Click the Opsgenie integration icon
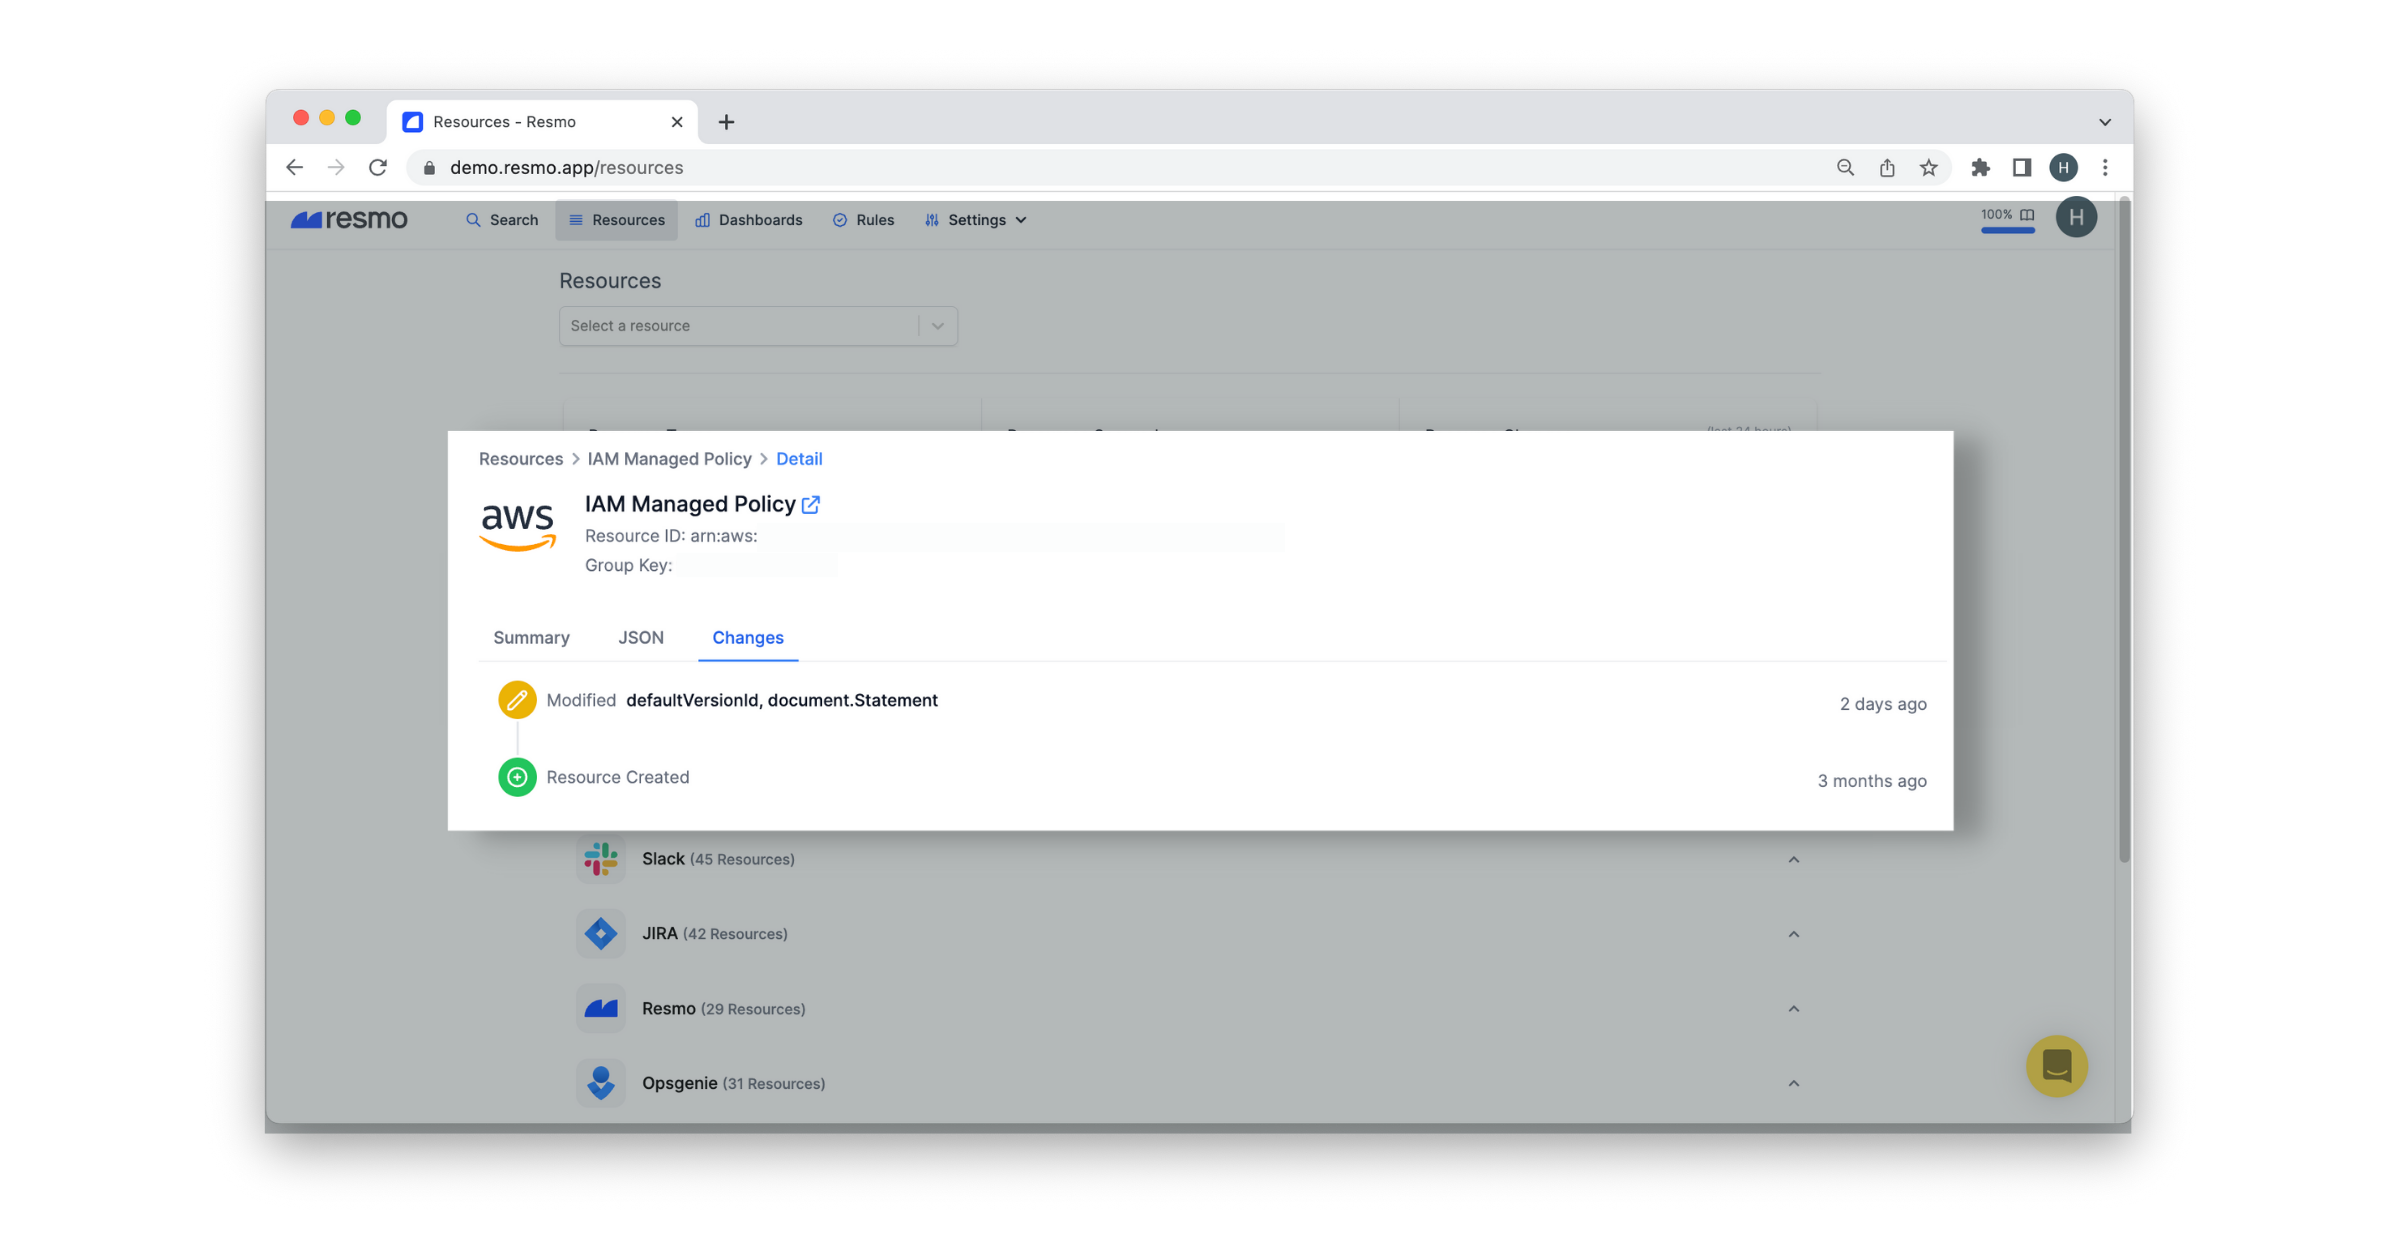This screenshot has width=2400, height=1260. 600,1083
